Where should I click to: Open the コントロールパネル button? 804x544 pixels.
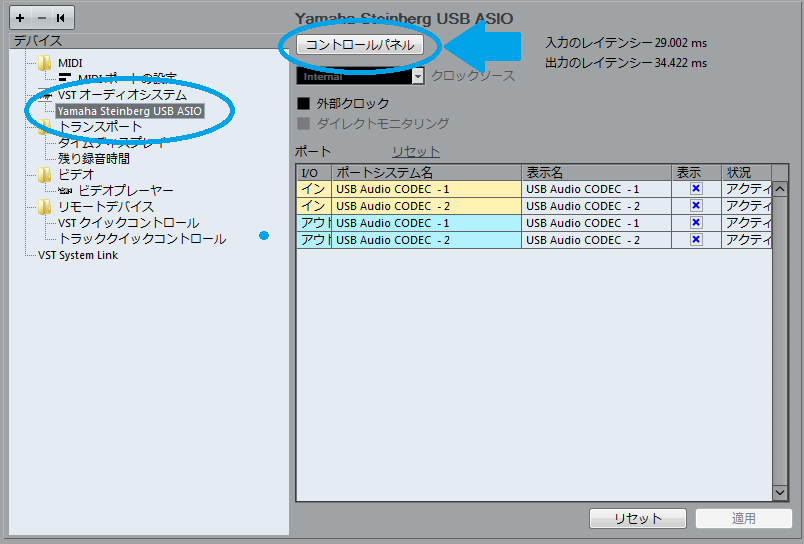[x=360, y=45]
